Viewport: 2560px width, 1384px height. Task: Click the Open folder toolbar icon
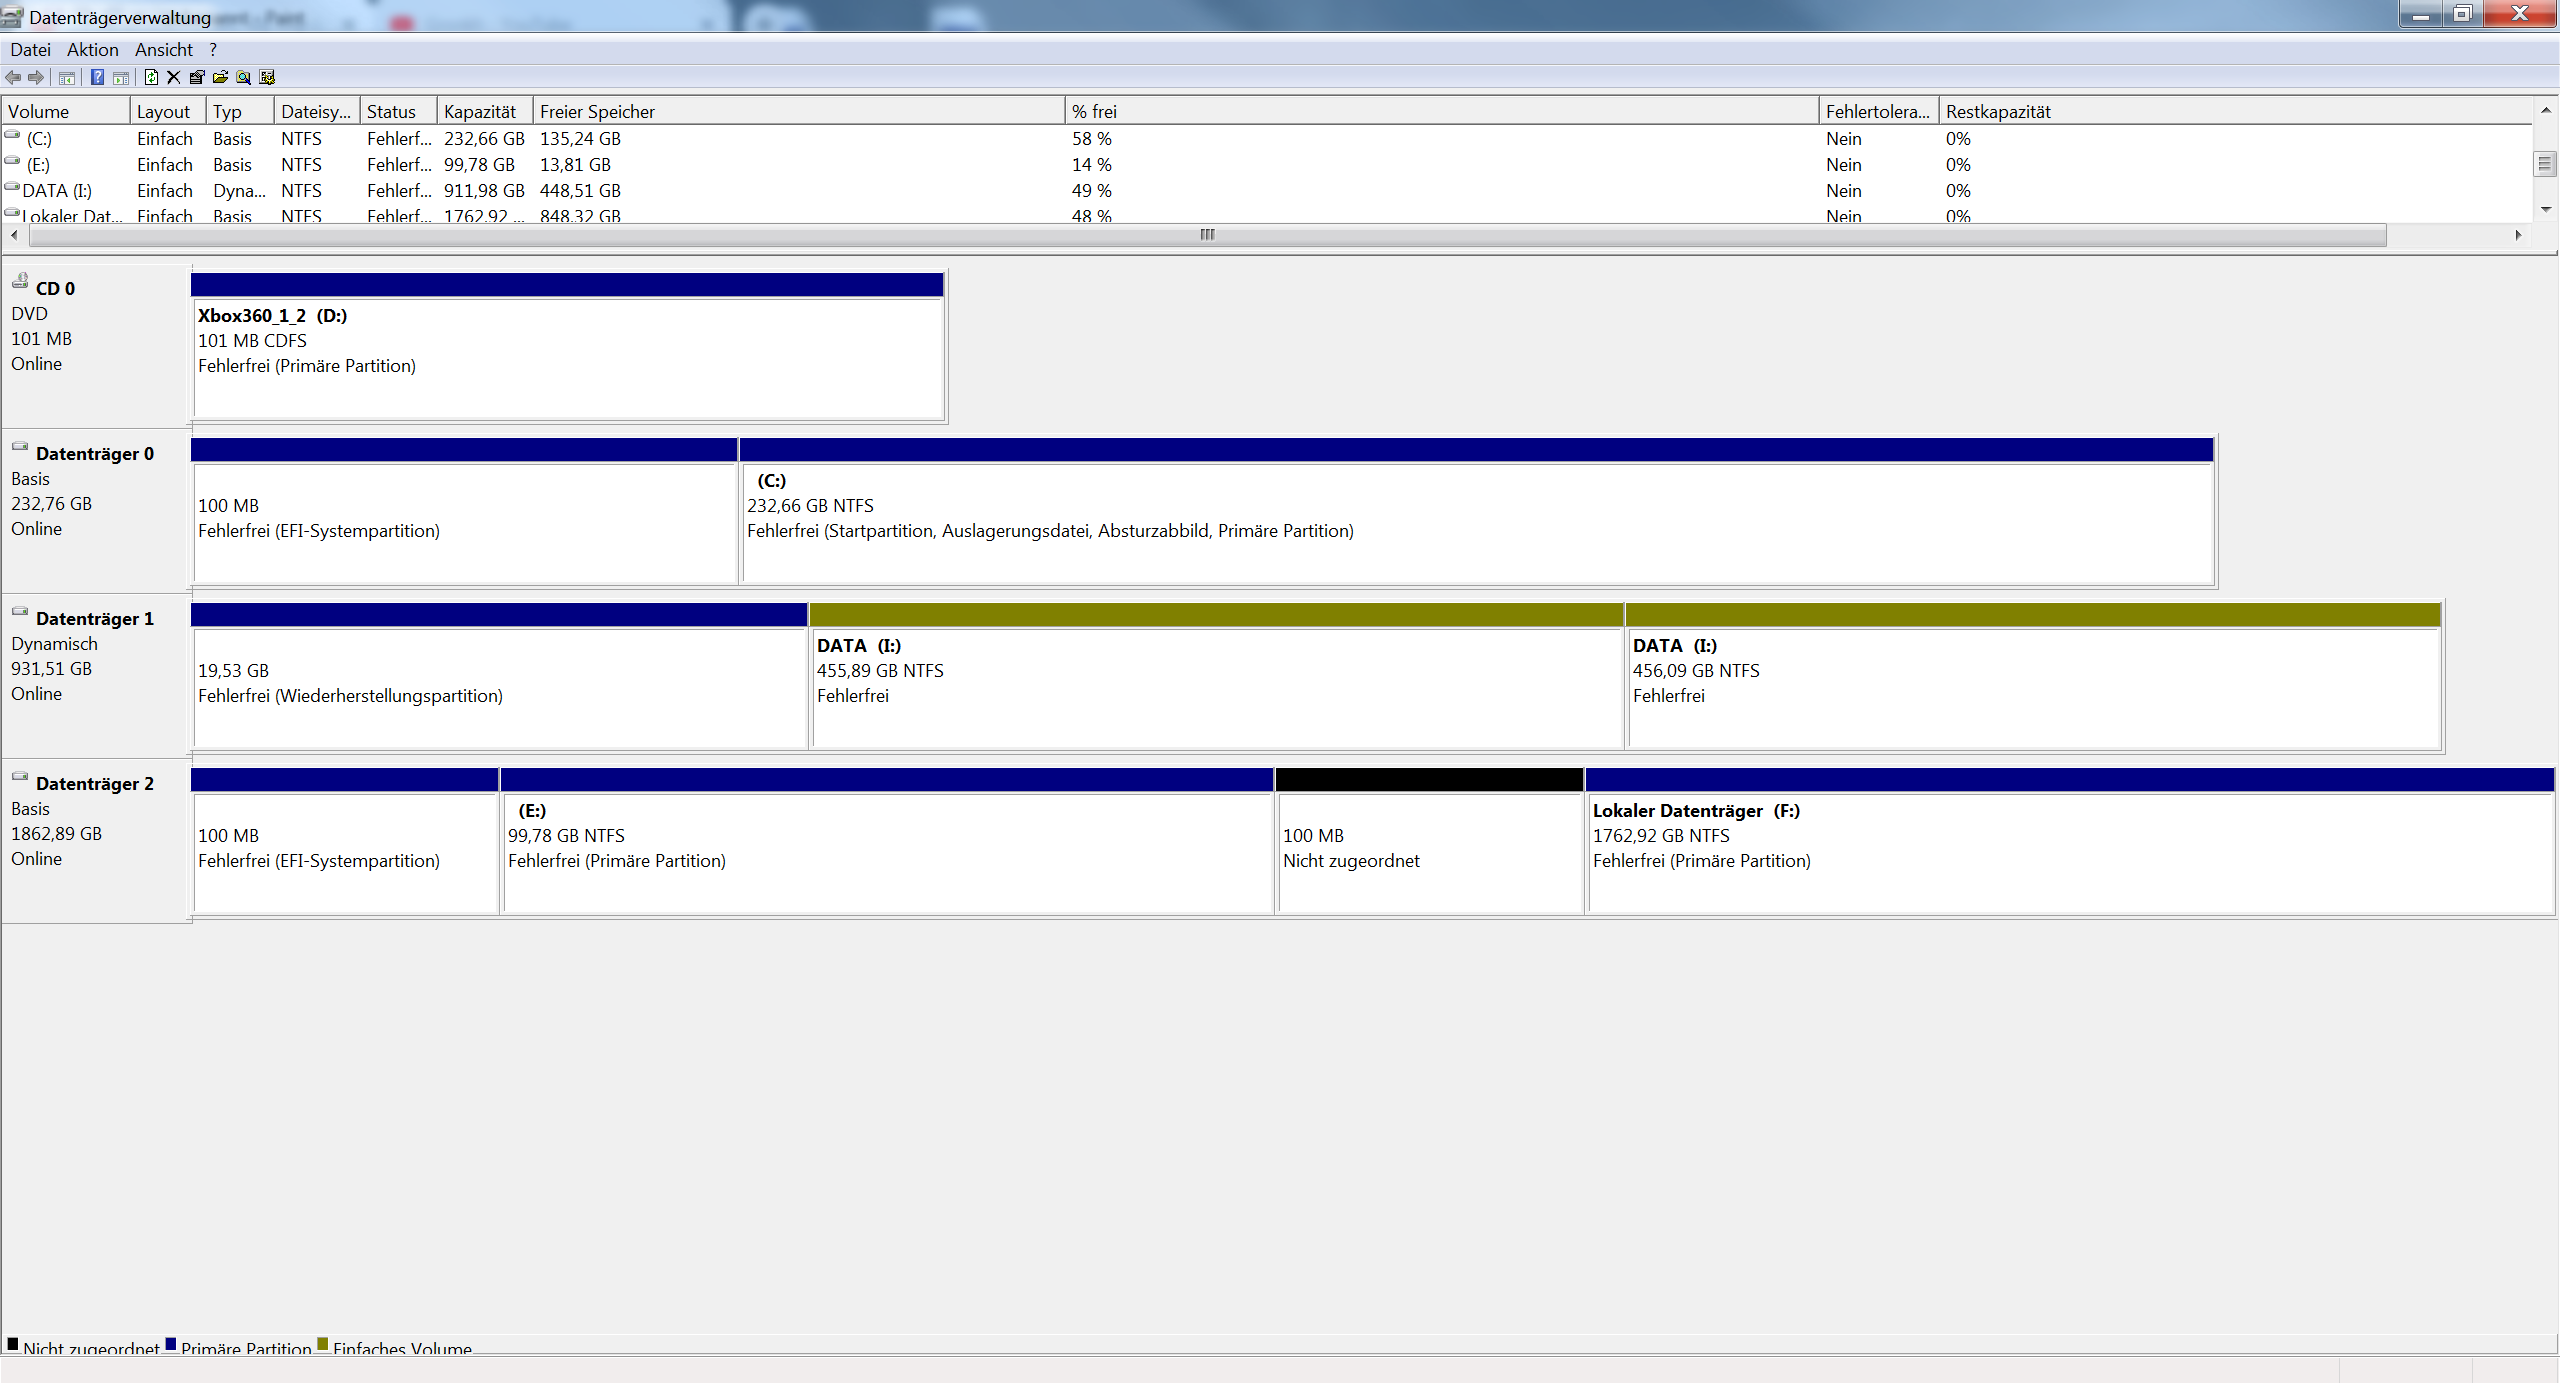tap(220, 77)
